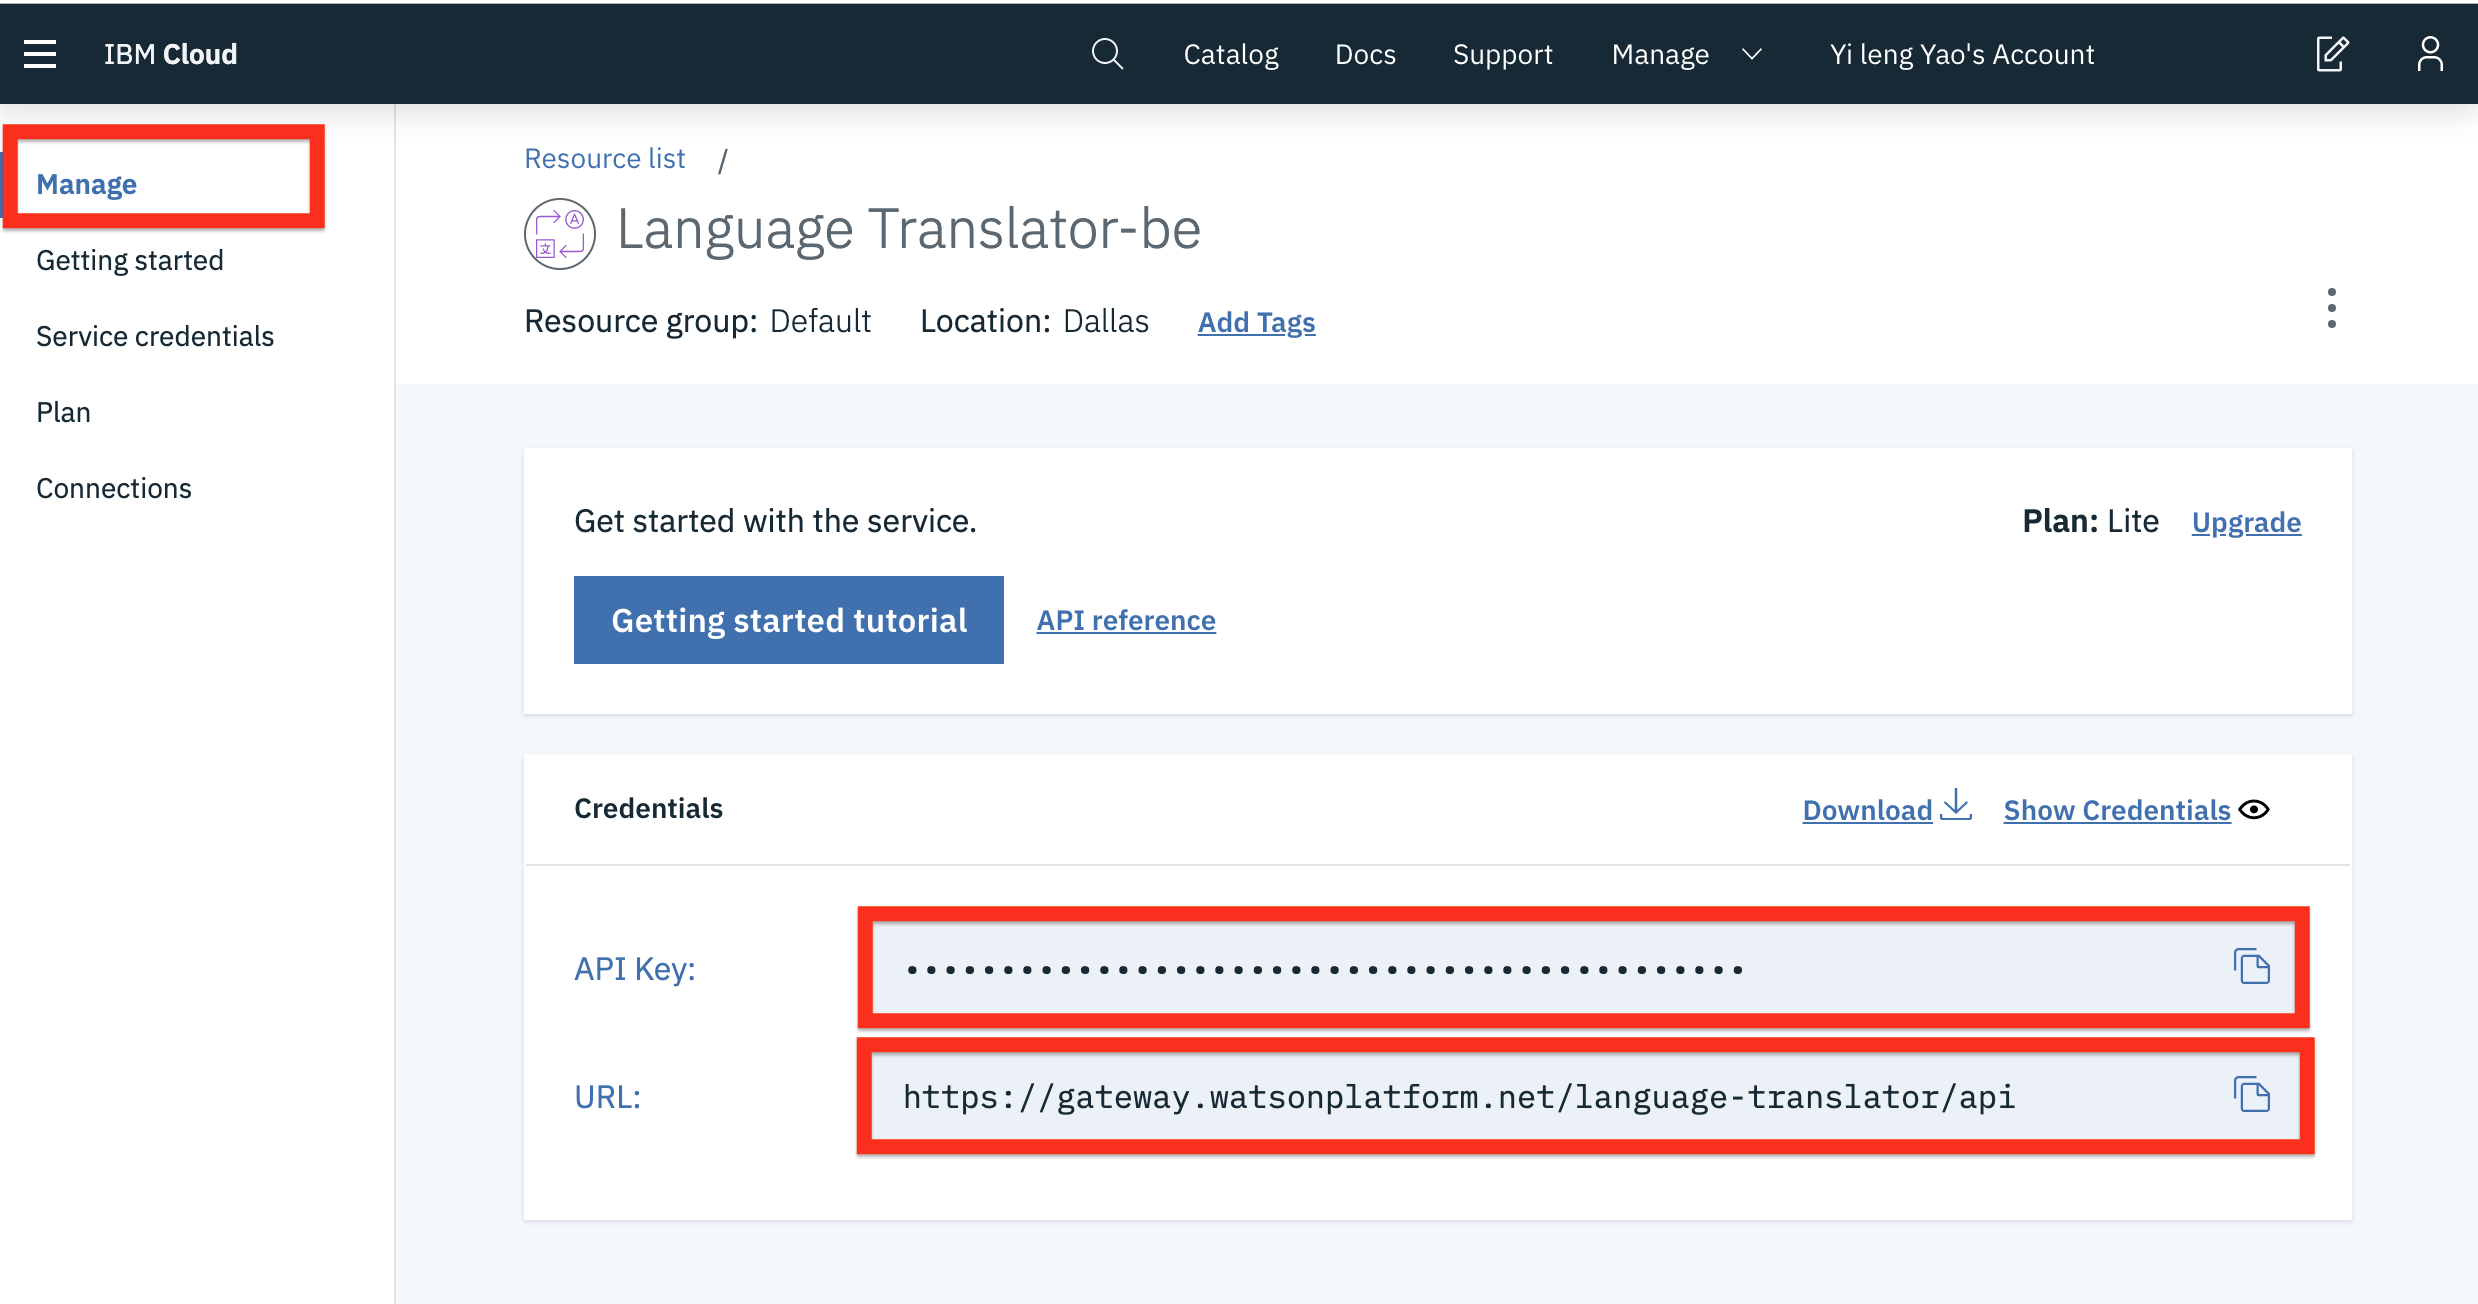Open the API reference link

point(1125,620)
